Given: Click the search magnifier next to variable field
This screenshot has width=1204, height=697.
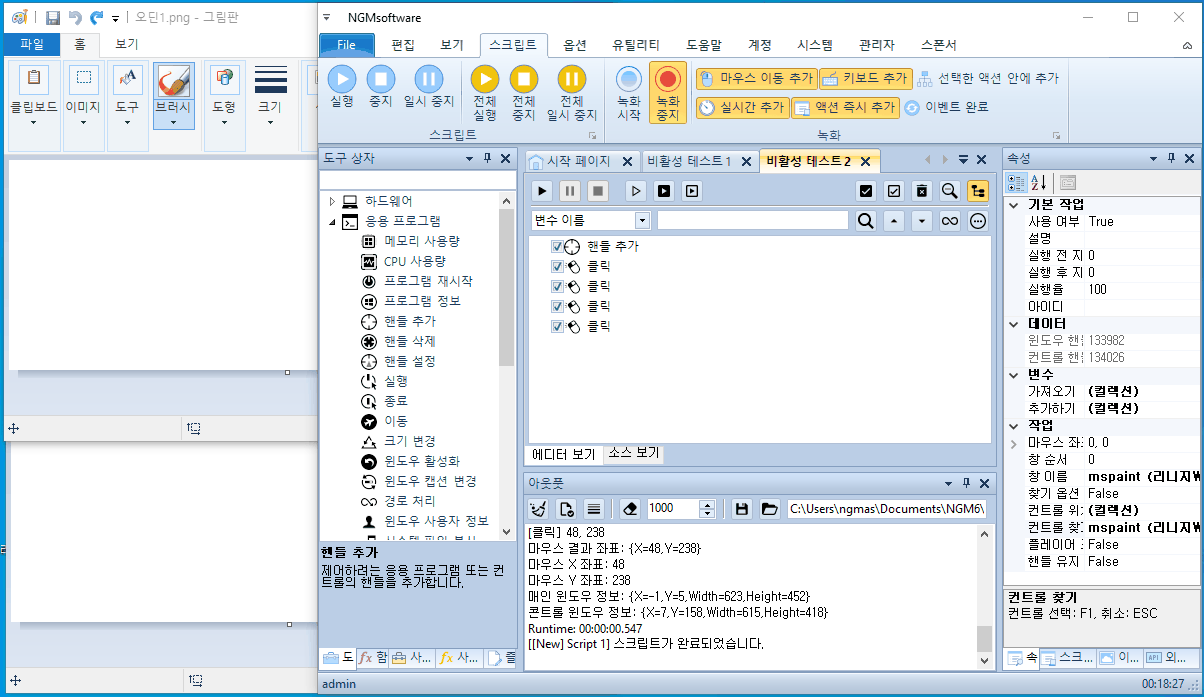Looking at the screenshot, I should coord(866,220).
